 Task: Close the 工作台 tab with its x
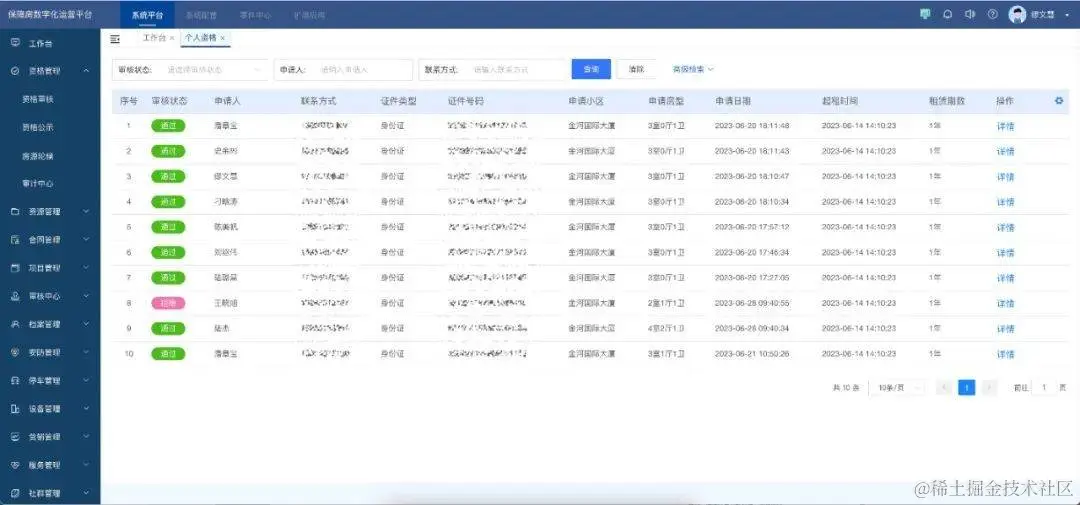pos(172,38)
